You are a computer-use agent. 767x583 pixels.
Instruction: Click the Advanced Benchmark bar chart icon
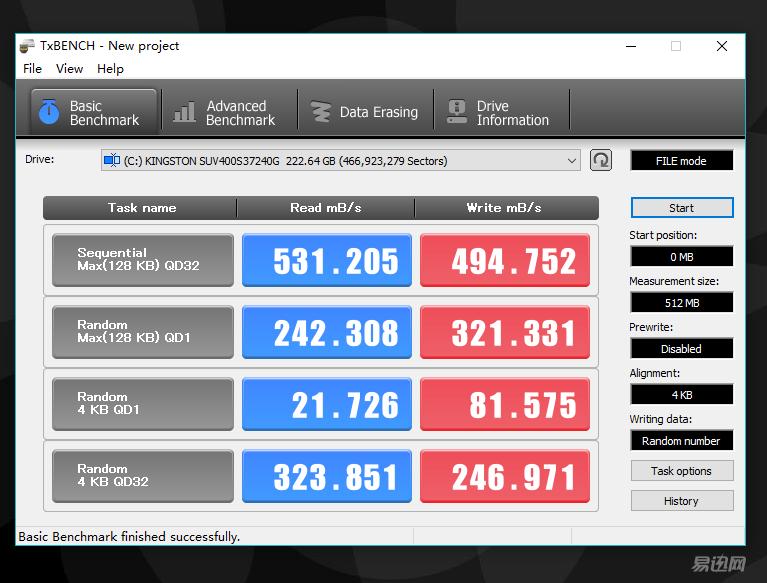pos(184,112)
